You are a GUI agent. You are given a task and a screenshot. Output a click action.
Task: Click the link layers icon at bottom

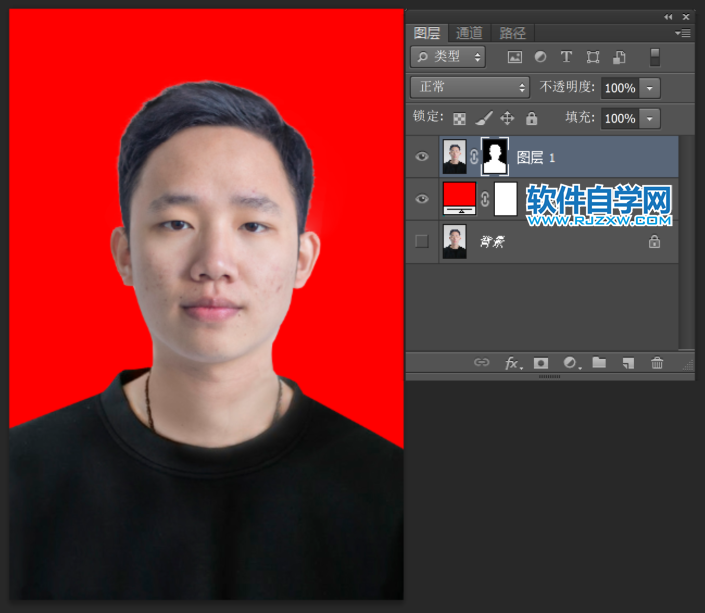point(481,362)
